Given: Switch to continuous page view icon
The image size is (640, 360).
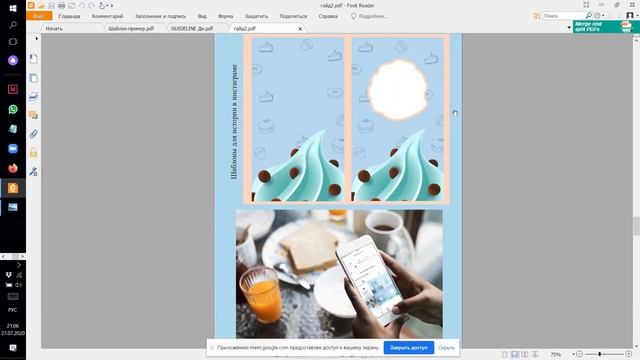Looking at the screenshot, I should (x=515, y=354).
